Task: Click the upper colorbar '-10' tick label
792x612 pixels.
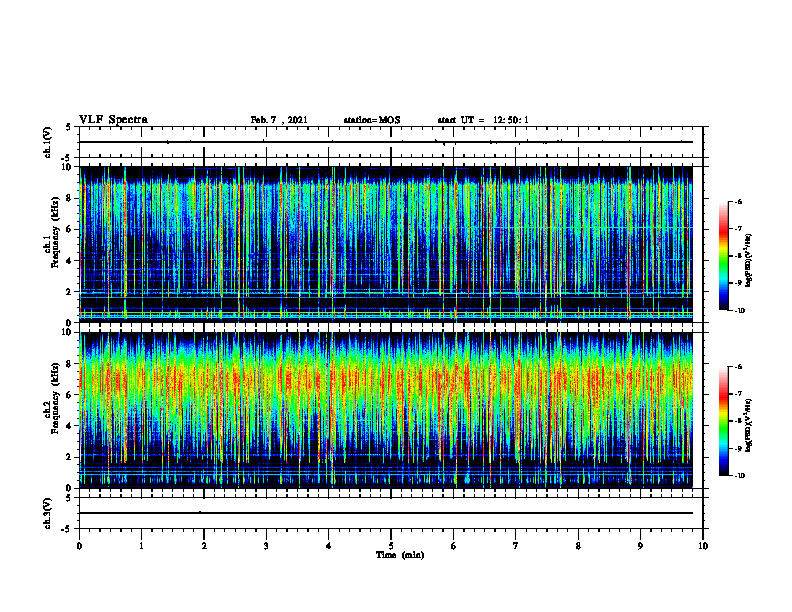Action: pos(739,311)
